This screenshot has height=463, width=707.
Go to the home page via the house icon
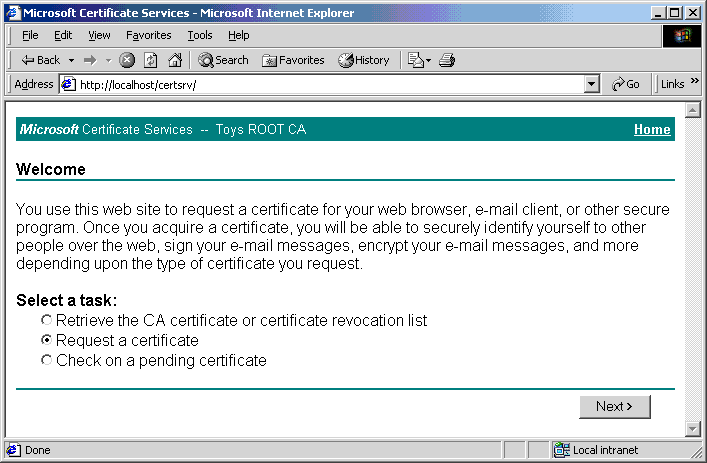click(x=175, y=60)
